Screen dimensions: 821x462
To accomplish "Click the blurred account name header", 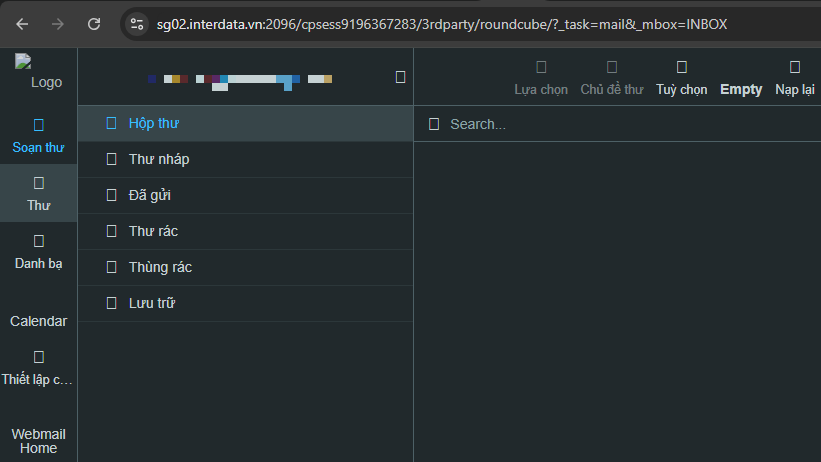I will pos(240,82).
